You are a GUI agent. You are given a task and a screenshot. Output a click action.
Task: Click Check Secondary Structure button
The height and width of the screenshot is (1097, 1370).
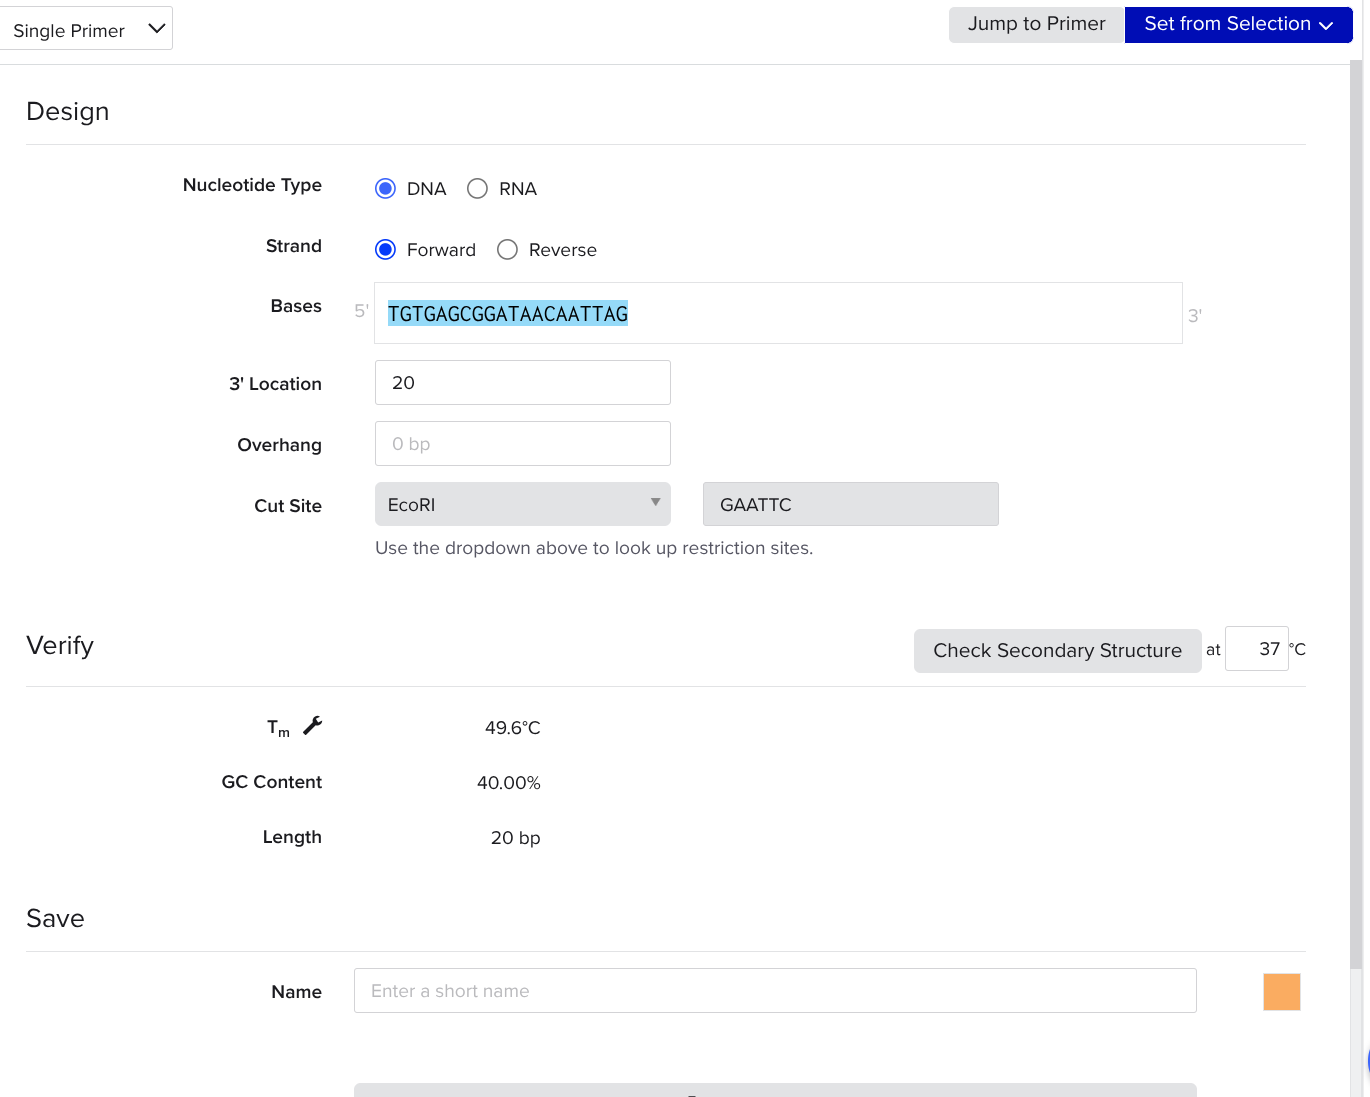pos(1058,651)
